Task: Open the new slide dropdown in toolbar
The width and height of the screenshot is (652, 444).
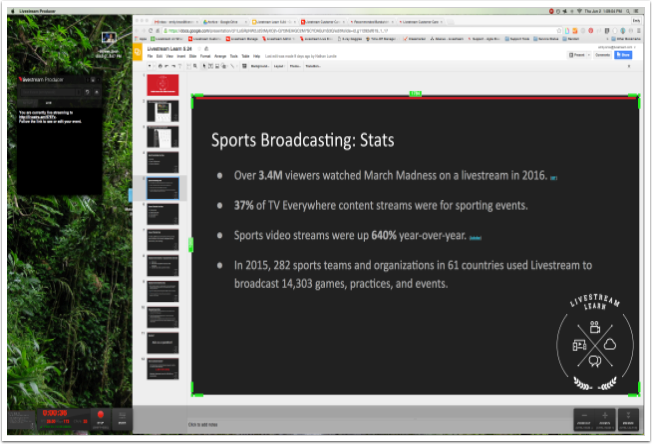Action: pyautogui.click(x=150, y=66)
